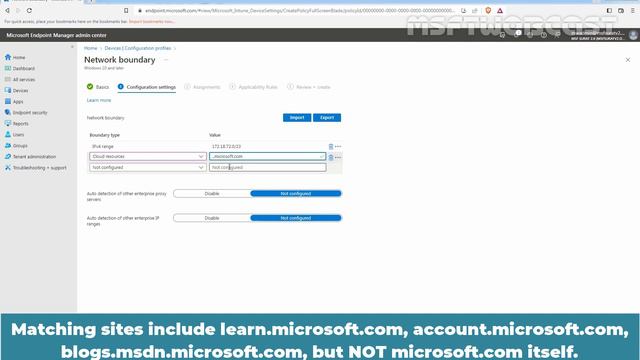This screenshot has height=360, width=640.
Task: Toggle the browser sidebar panel icon
Action: point(609,11)
